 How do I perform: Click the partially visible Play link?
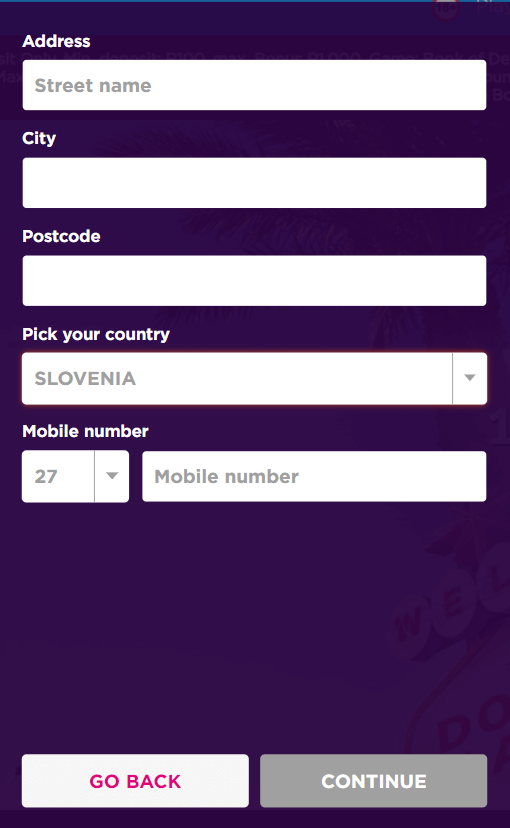click(493, 7)
